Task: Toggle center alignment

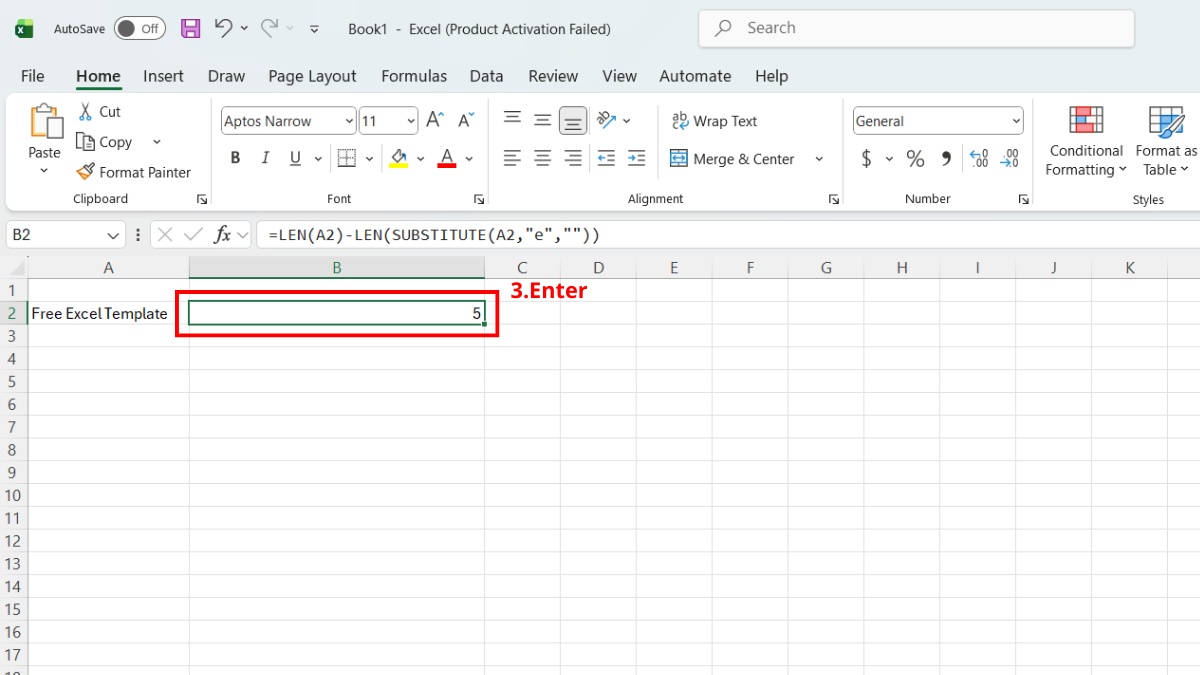Action: [x=542, y=157]
